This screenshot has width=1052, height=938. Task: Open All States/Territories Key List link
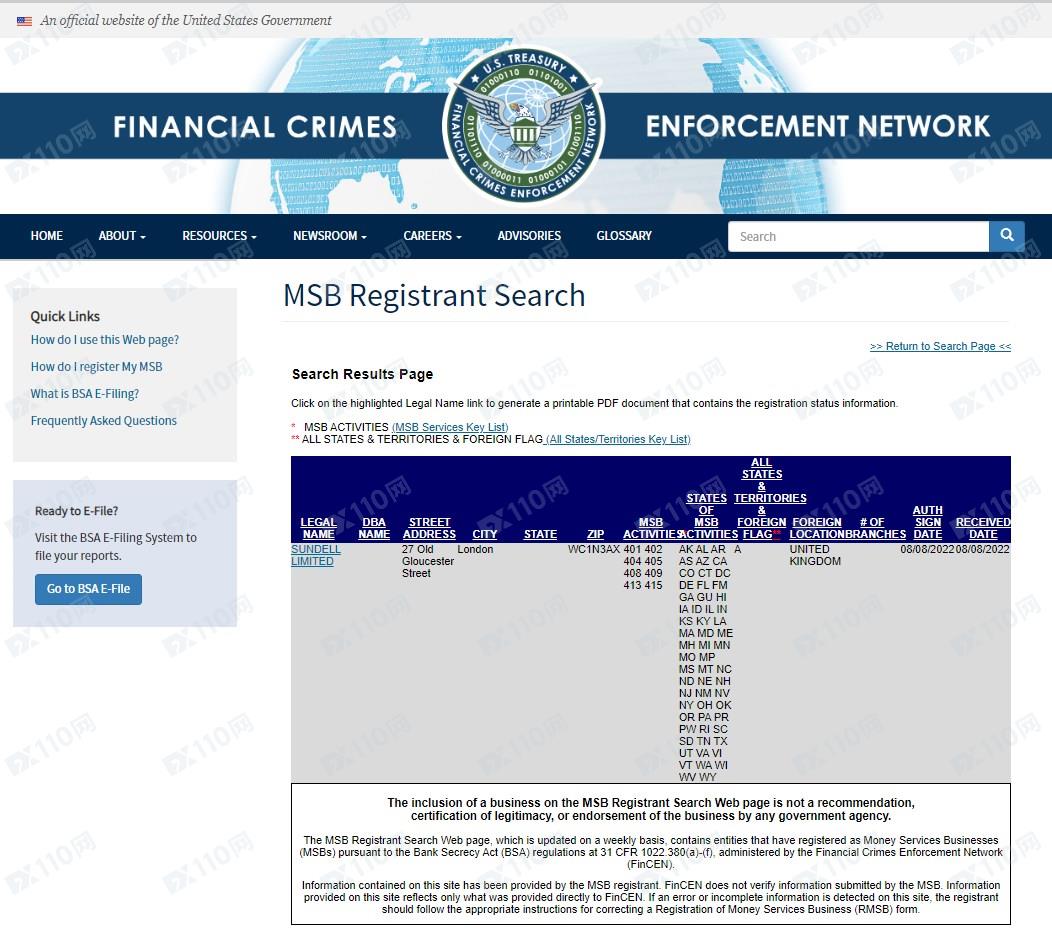pyautogui.click(x=617, y=439)
